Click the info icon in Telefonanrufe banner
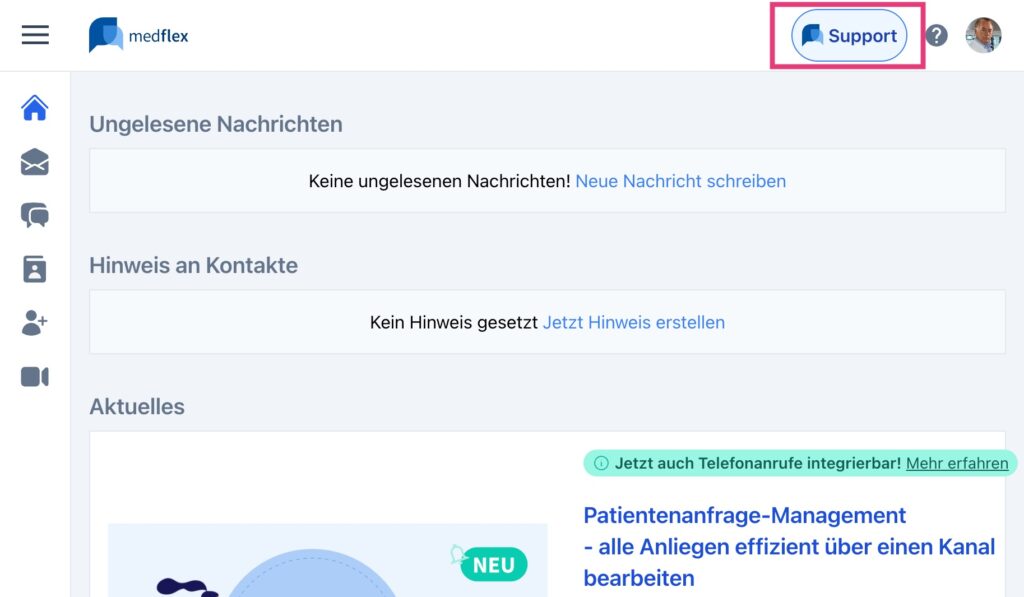Screen dimensions: 1024x597 (601, 463)
